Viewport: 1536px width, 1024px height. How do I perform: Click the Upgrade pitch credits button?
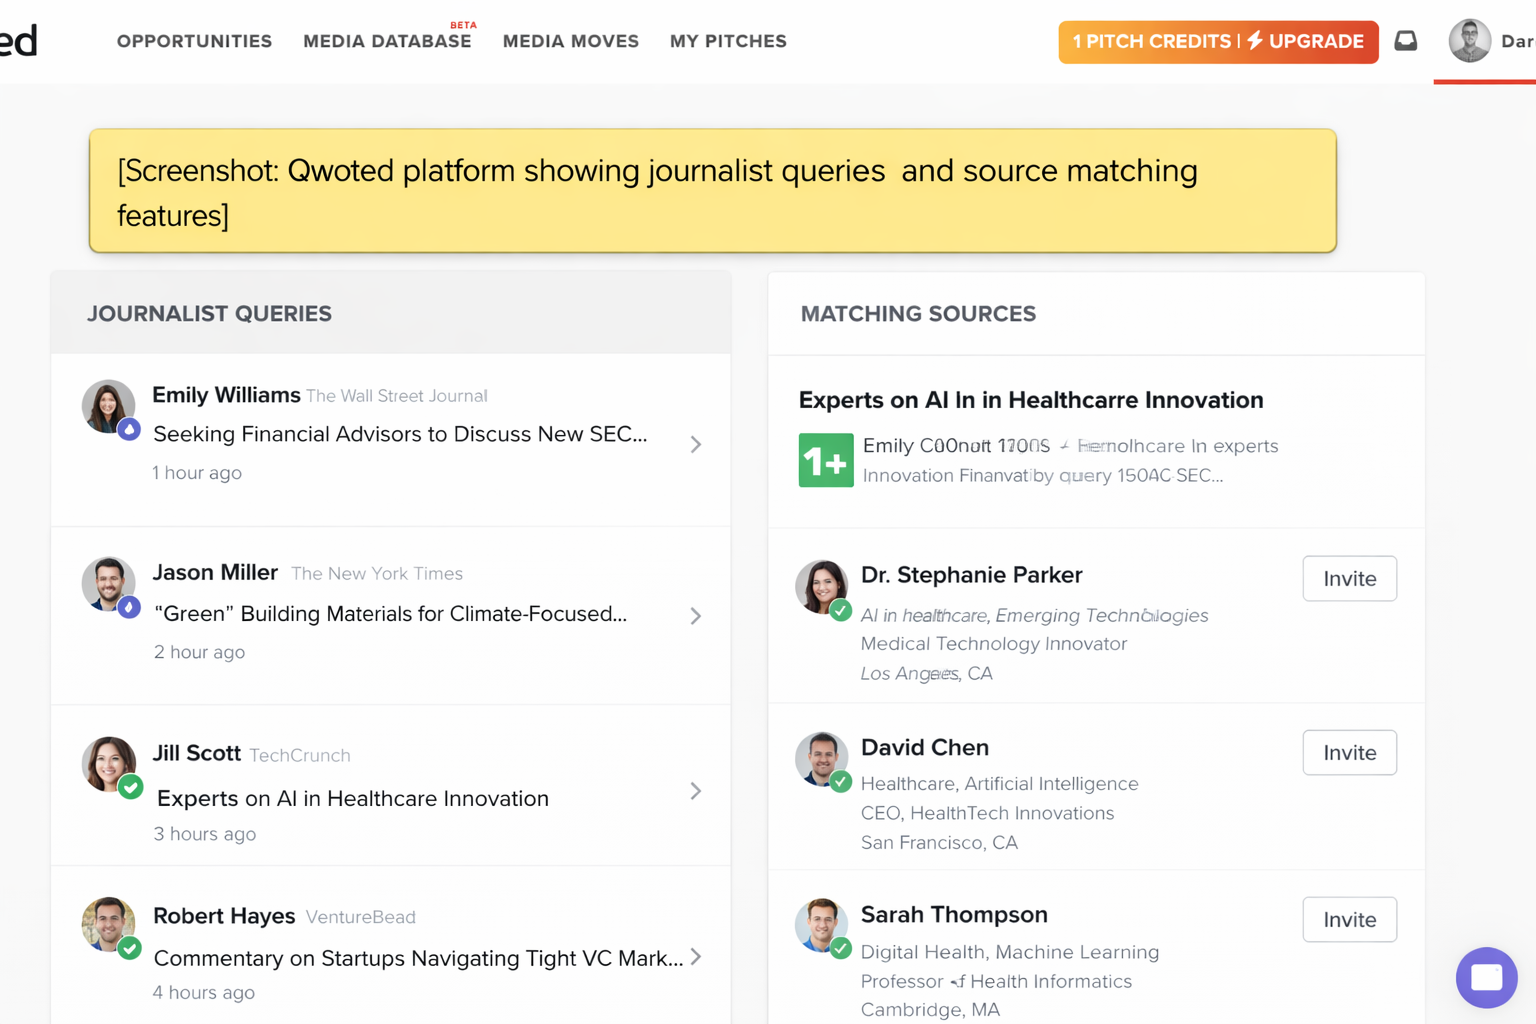pyautogui.click(x=1218, y=41)
